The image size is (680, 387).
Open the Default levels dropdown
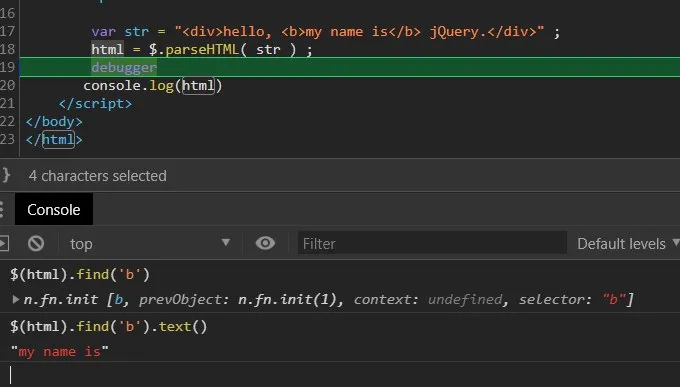coord(628,244)
